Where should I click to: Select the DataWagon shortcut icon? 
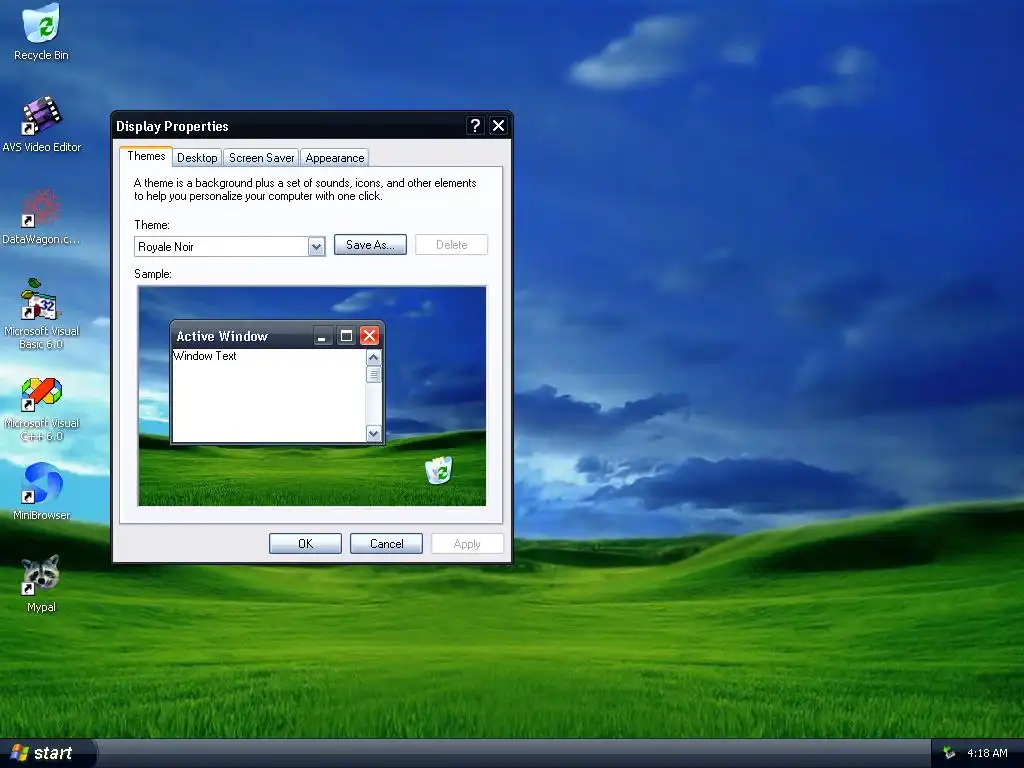(x=41, y=217)
